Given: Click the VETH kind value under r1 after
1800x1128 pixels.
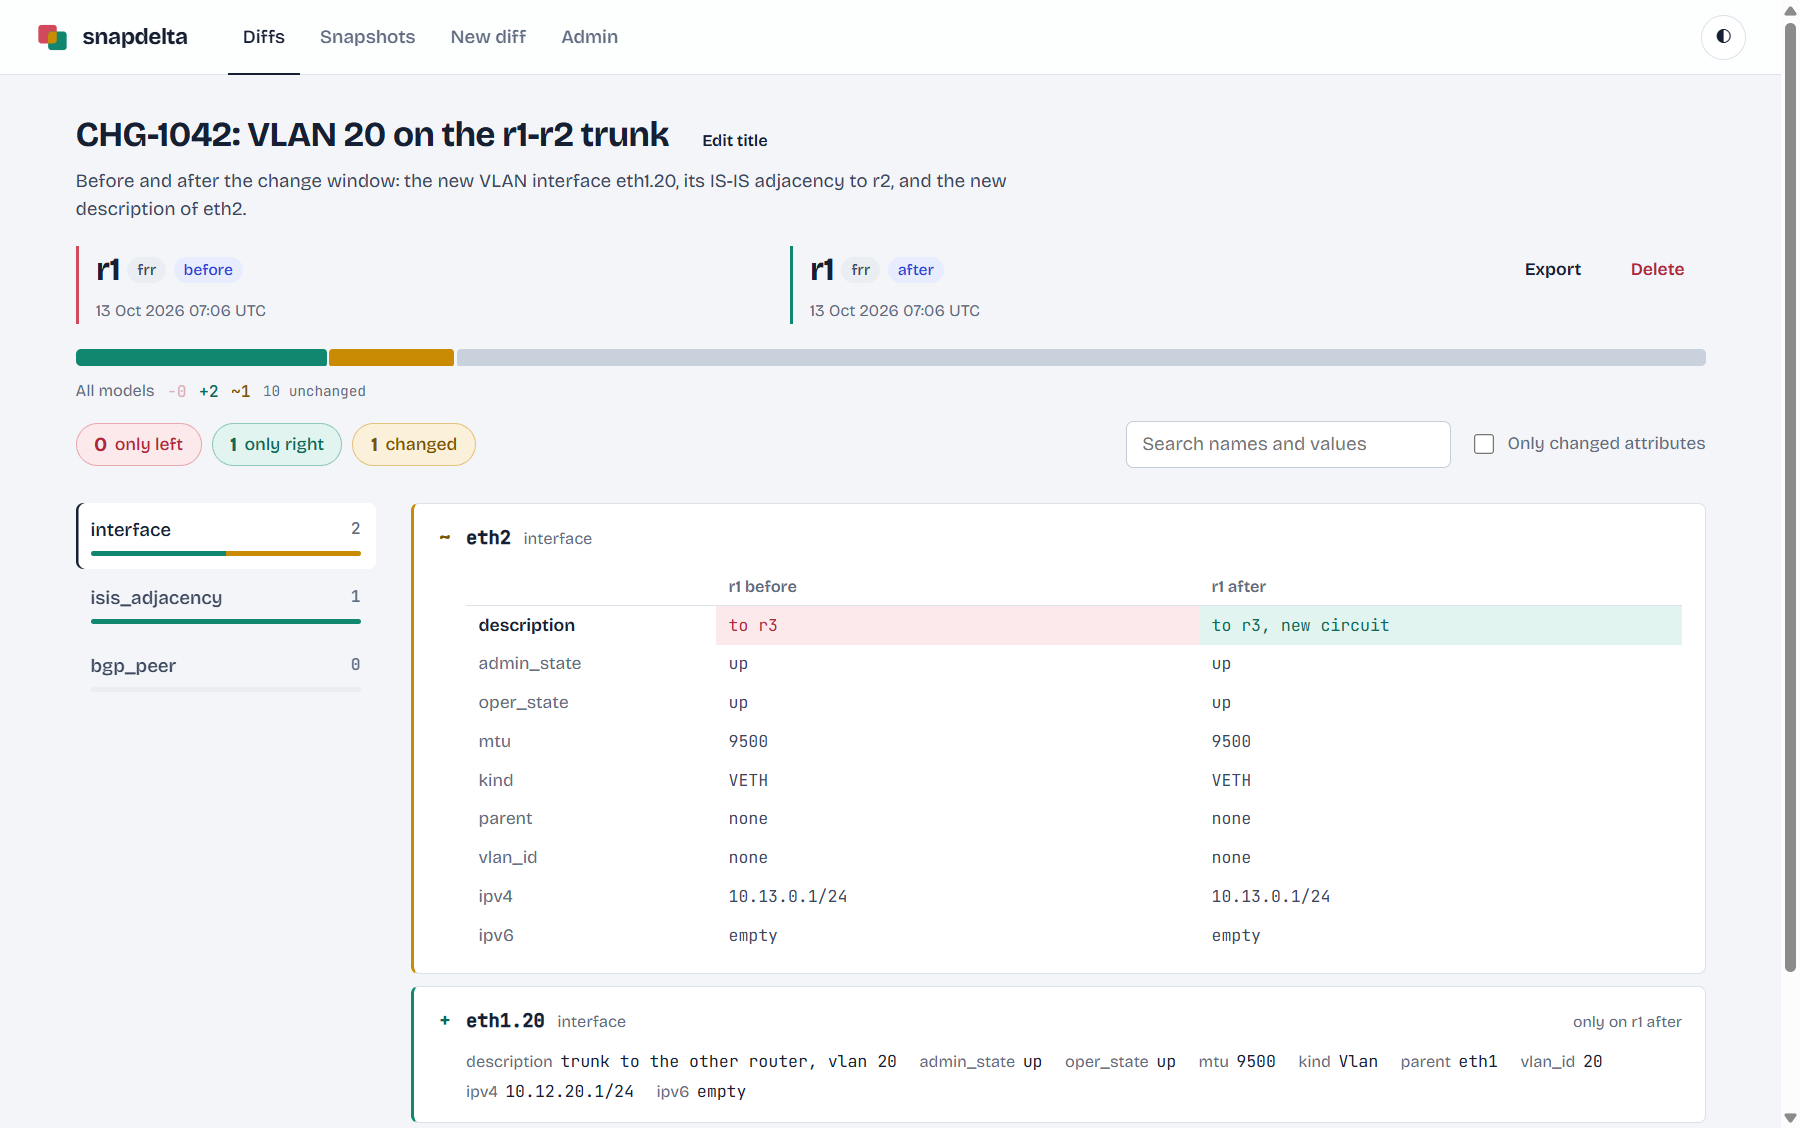Looking at the screenshot, I should point(1231,780).
